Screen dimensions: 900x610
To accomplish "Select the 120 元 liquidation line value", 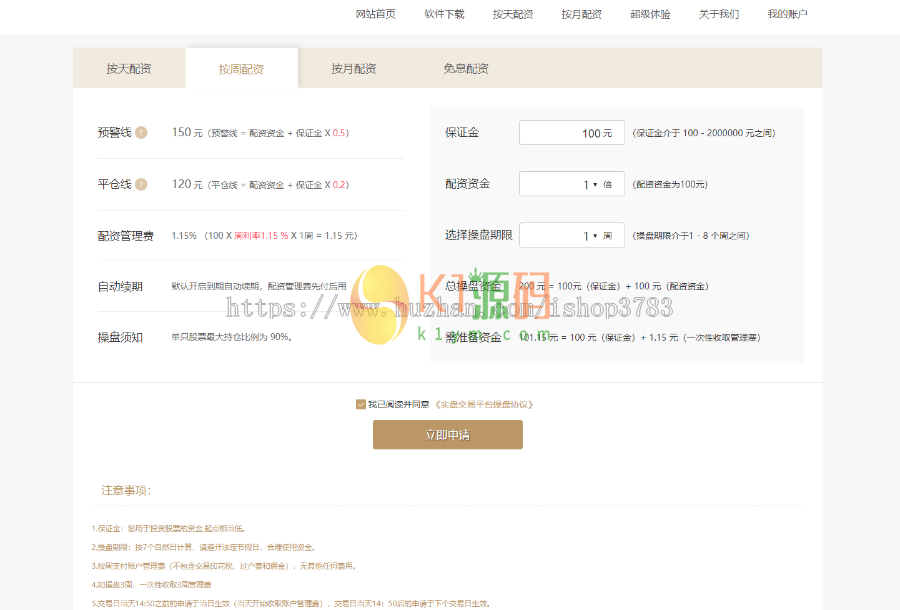I will [187, 184].
